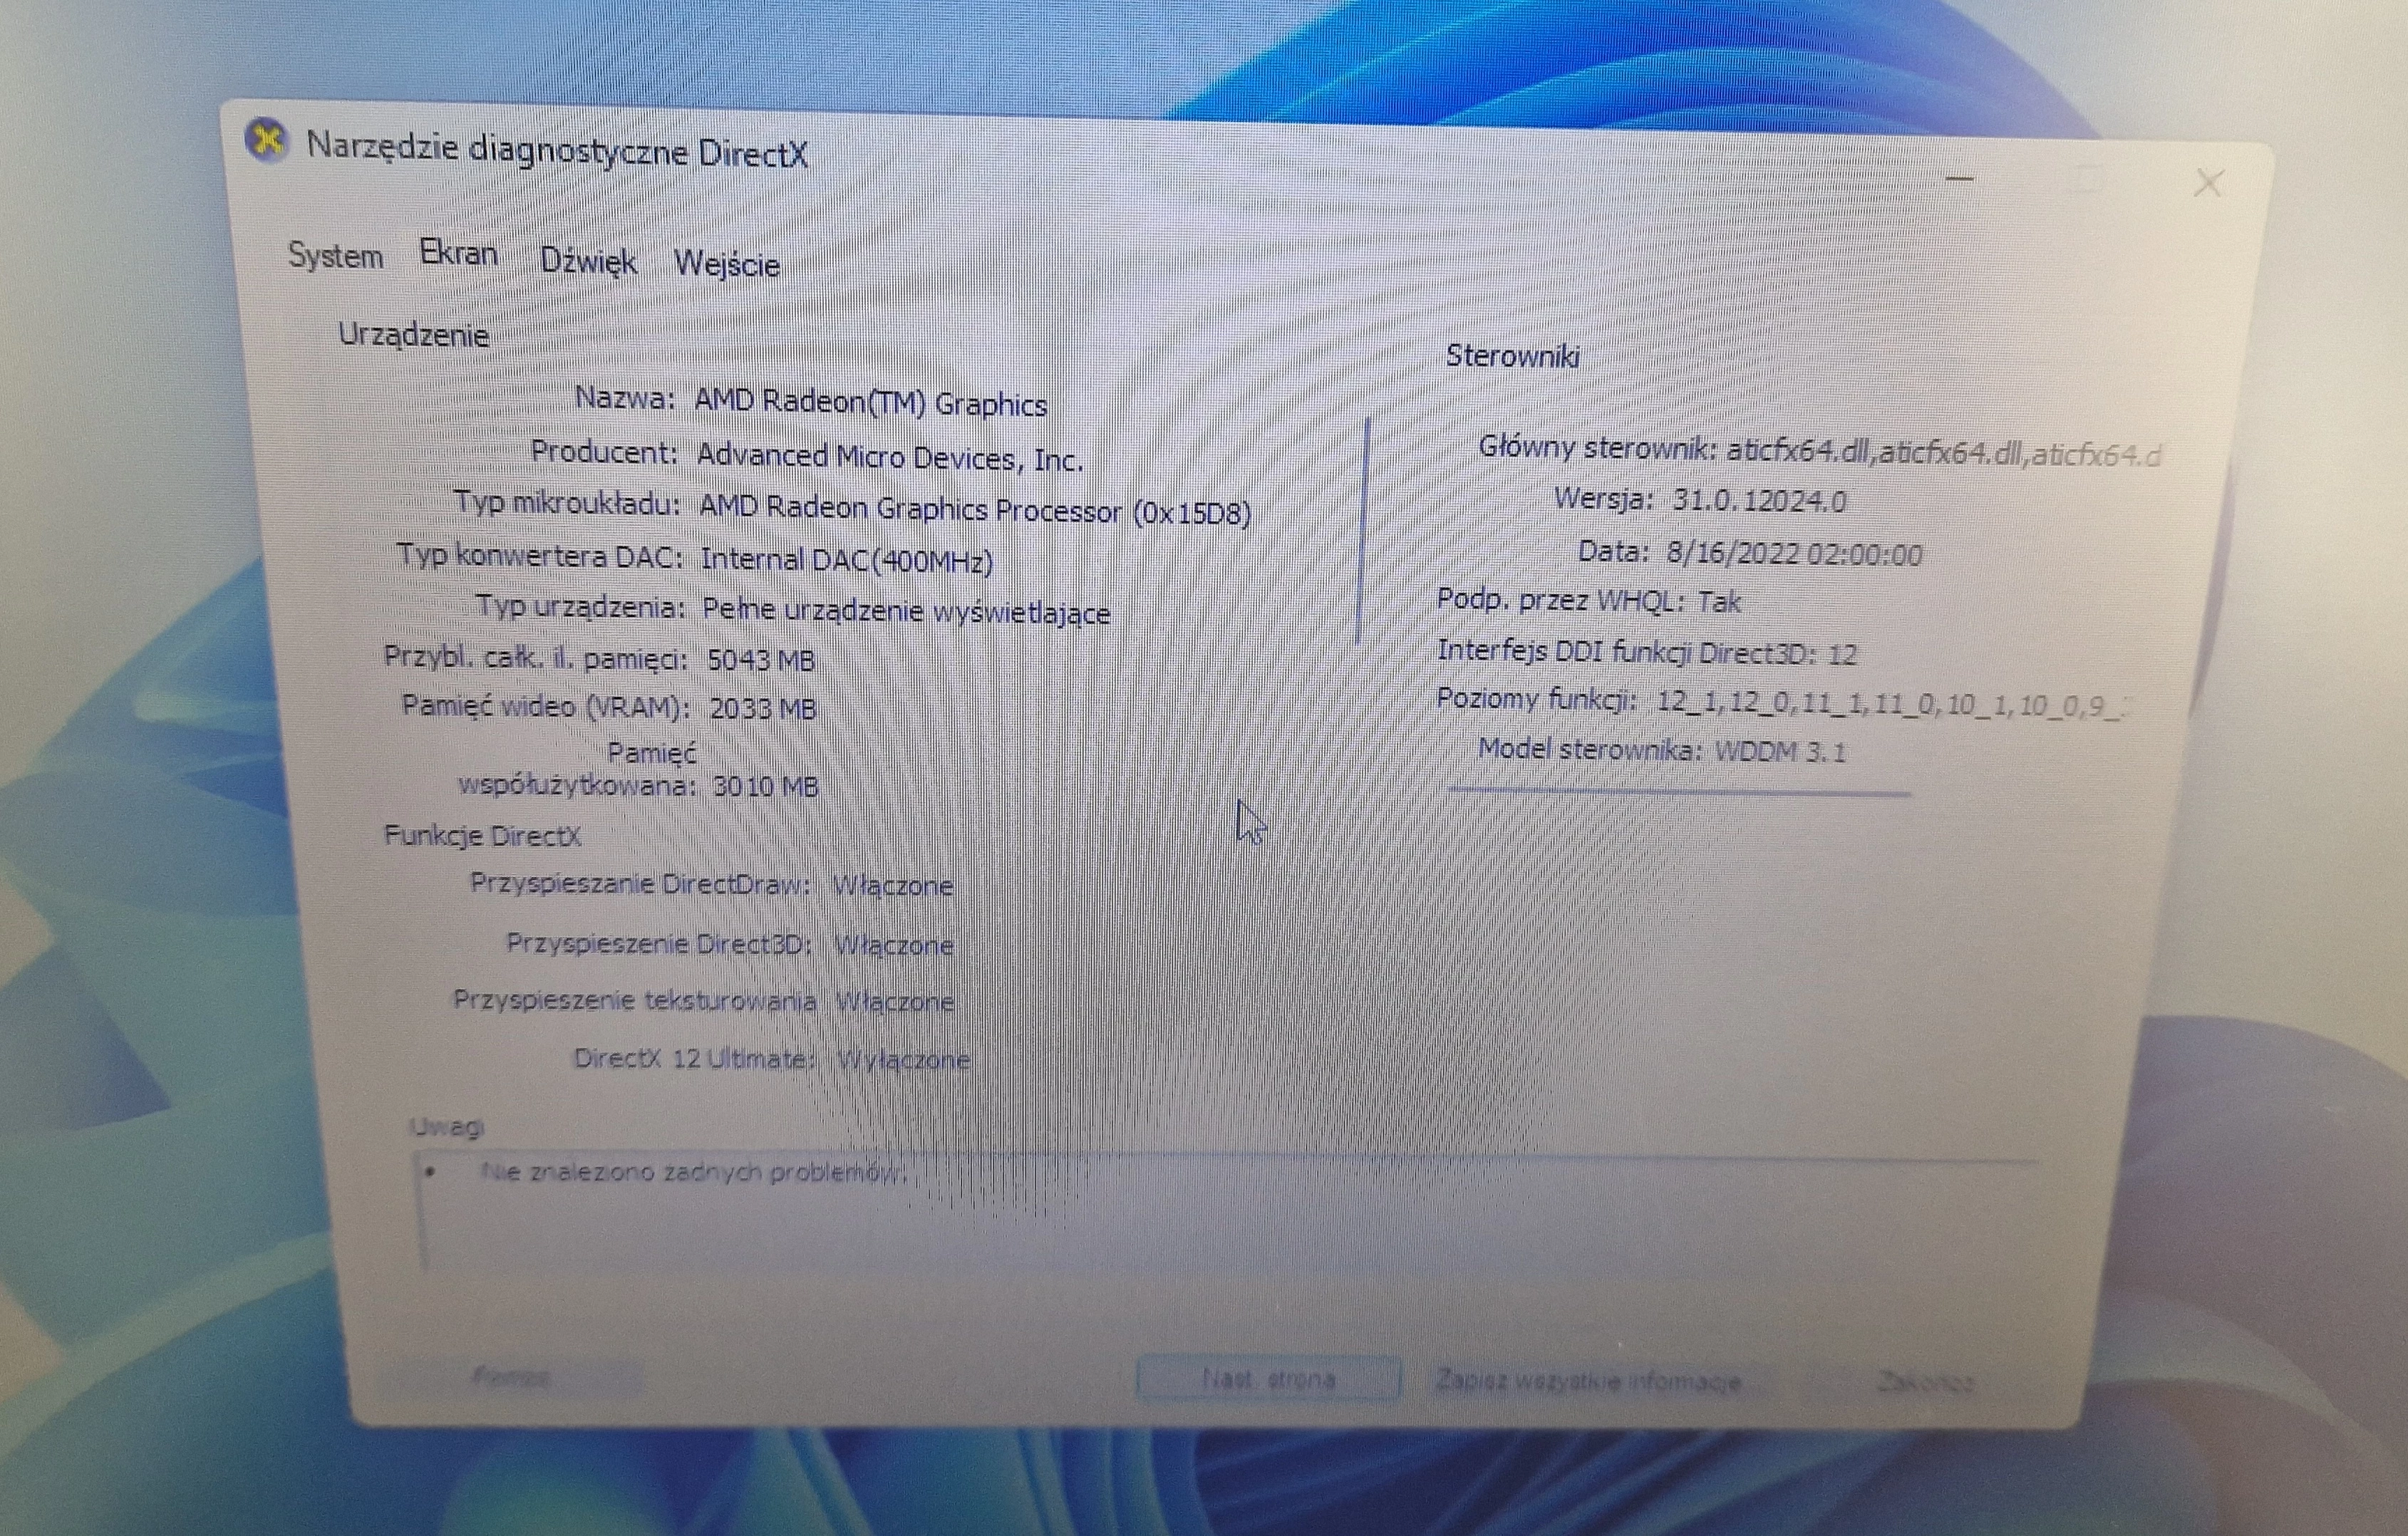Click the Uwagi notes text box

[1225, 1213]
